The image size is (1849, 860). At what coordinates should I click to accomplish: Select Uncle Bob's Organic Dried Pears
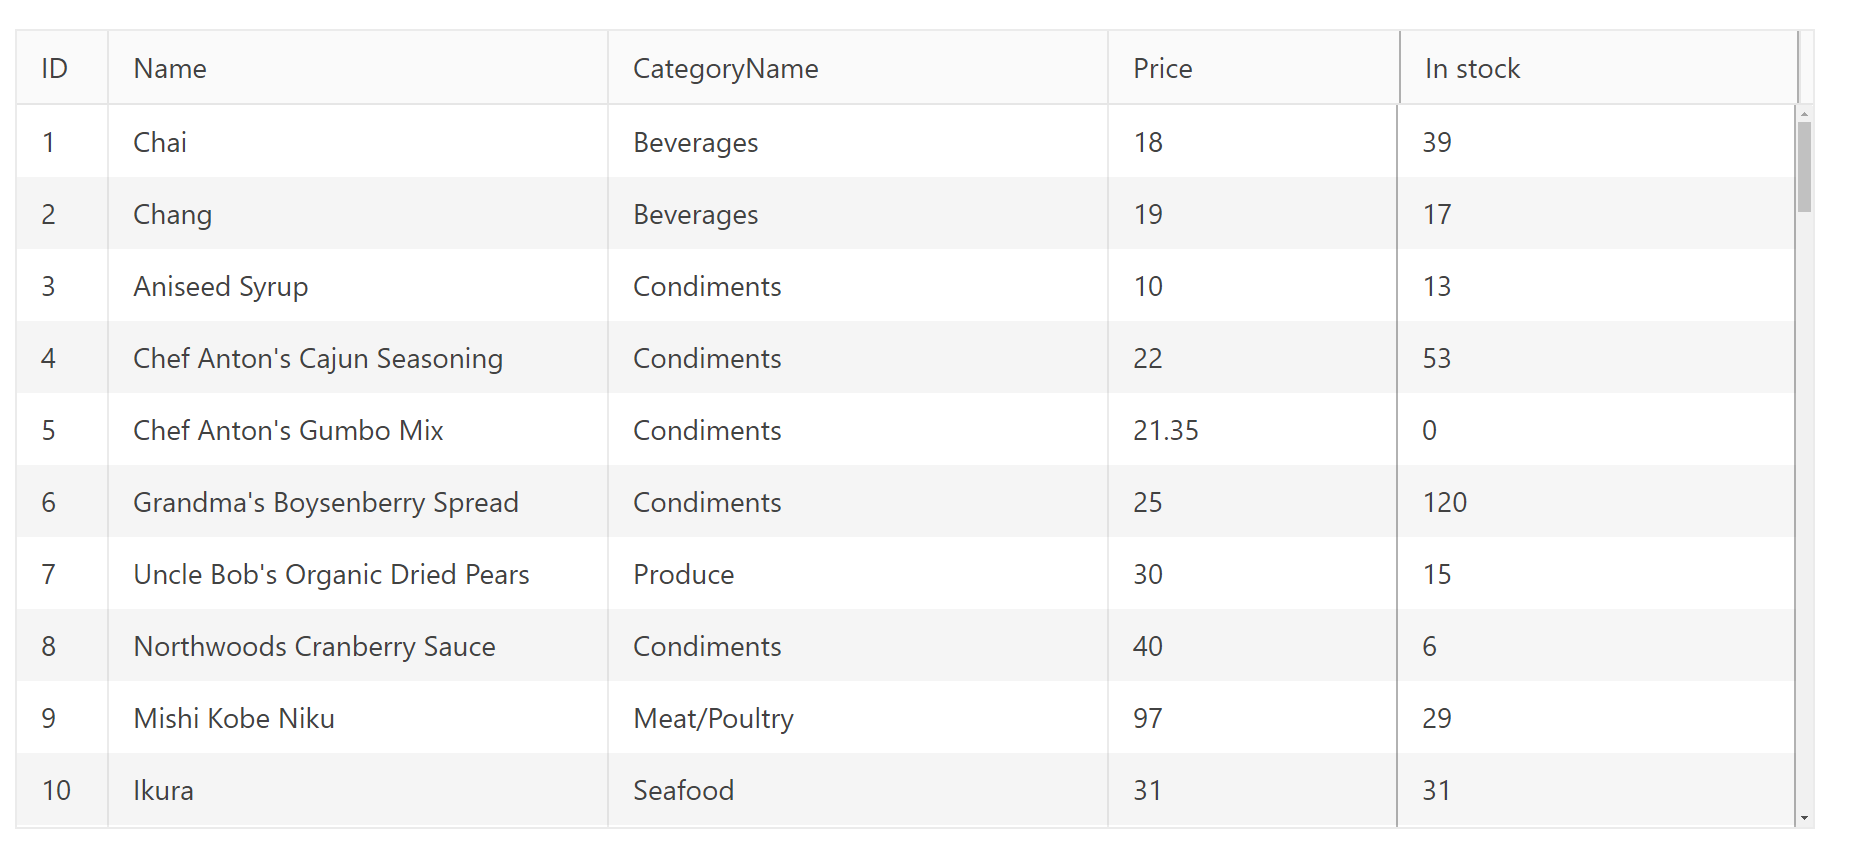pos(331,574)
